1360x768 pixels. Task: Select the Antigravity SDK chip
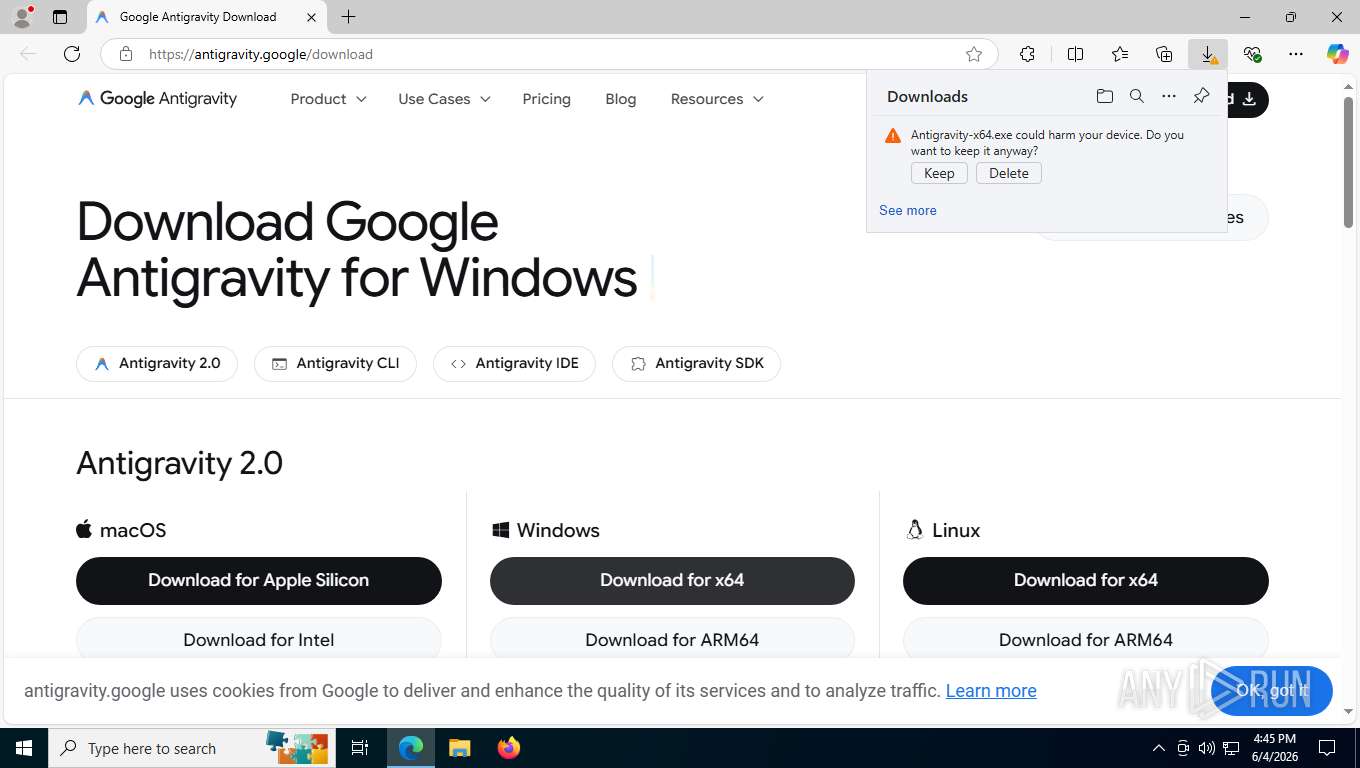[696, 363]
